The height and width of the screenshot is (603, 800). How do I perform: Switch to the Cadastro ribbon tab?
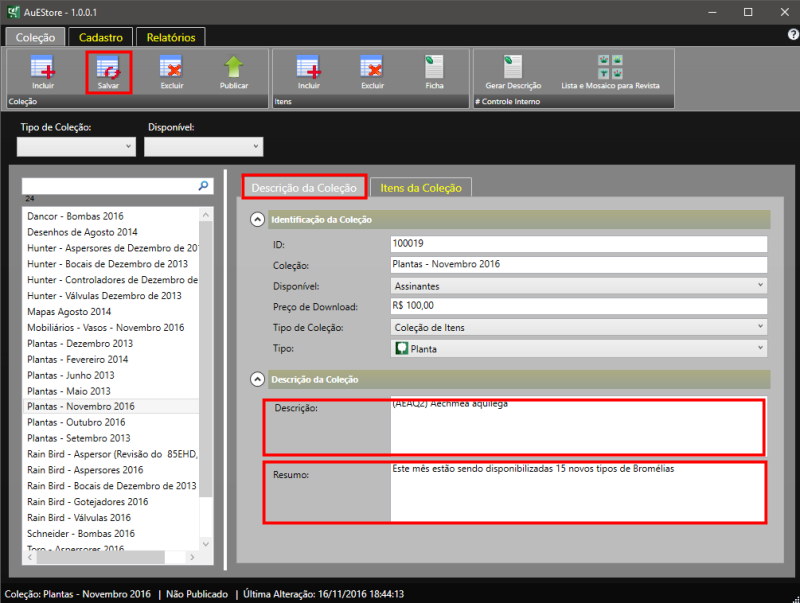(x=101, y=37)
